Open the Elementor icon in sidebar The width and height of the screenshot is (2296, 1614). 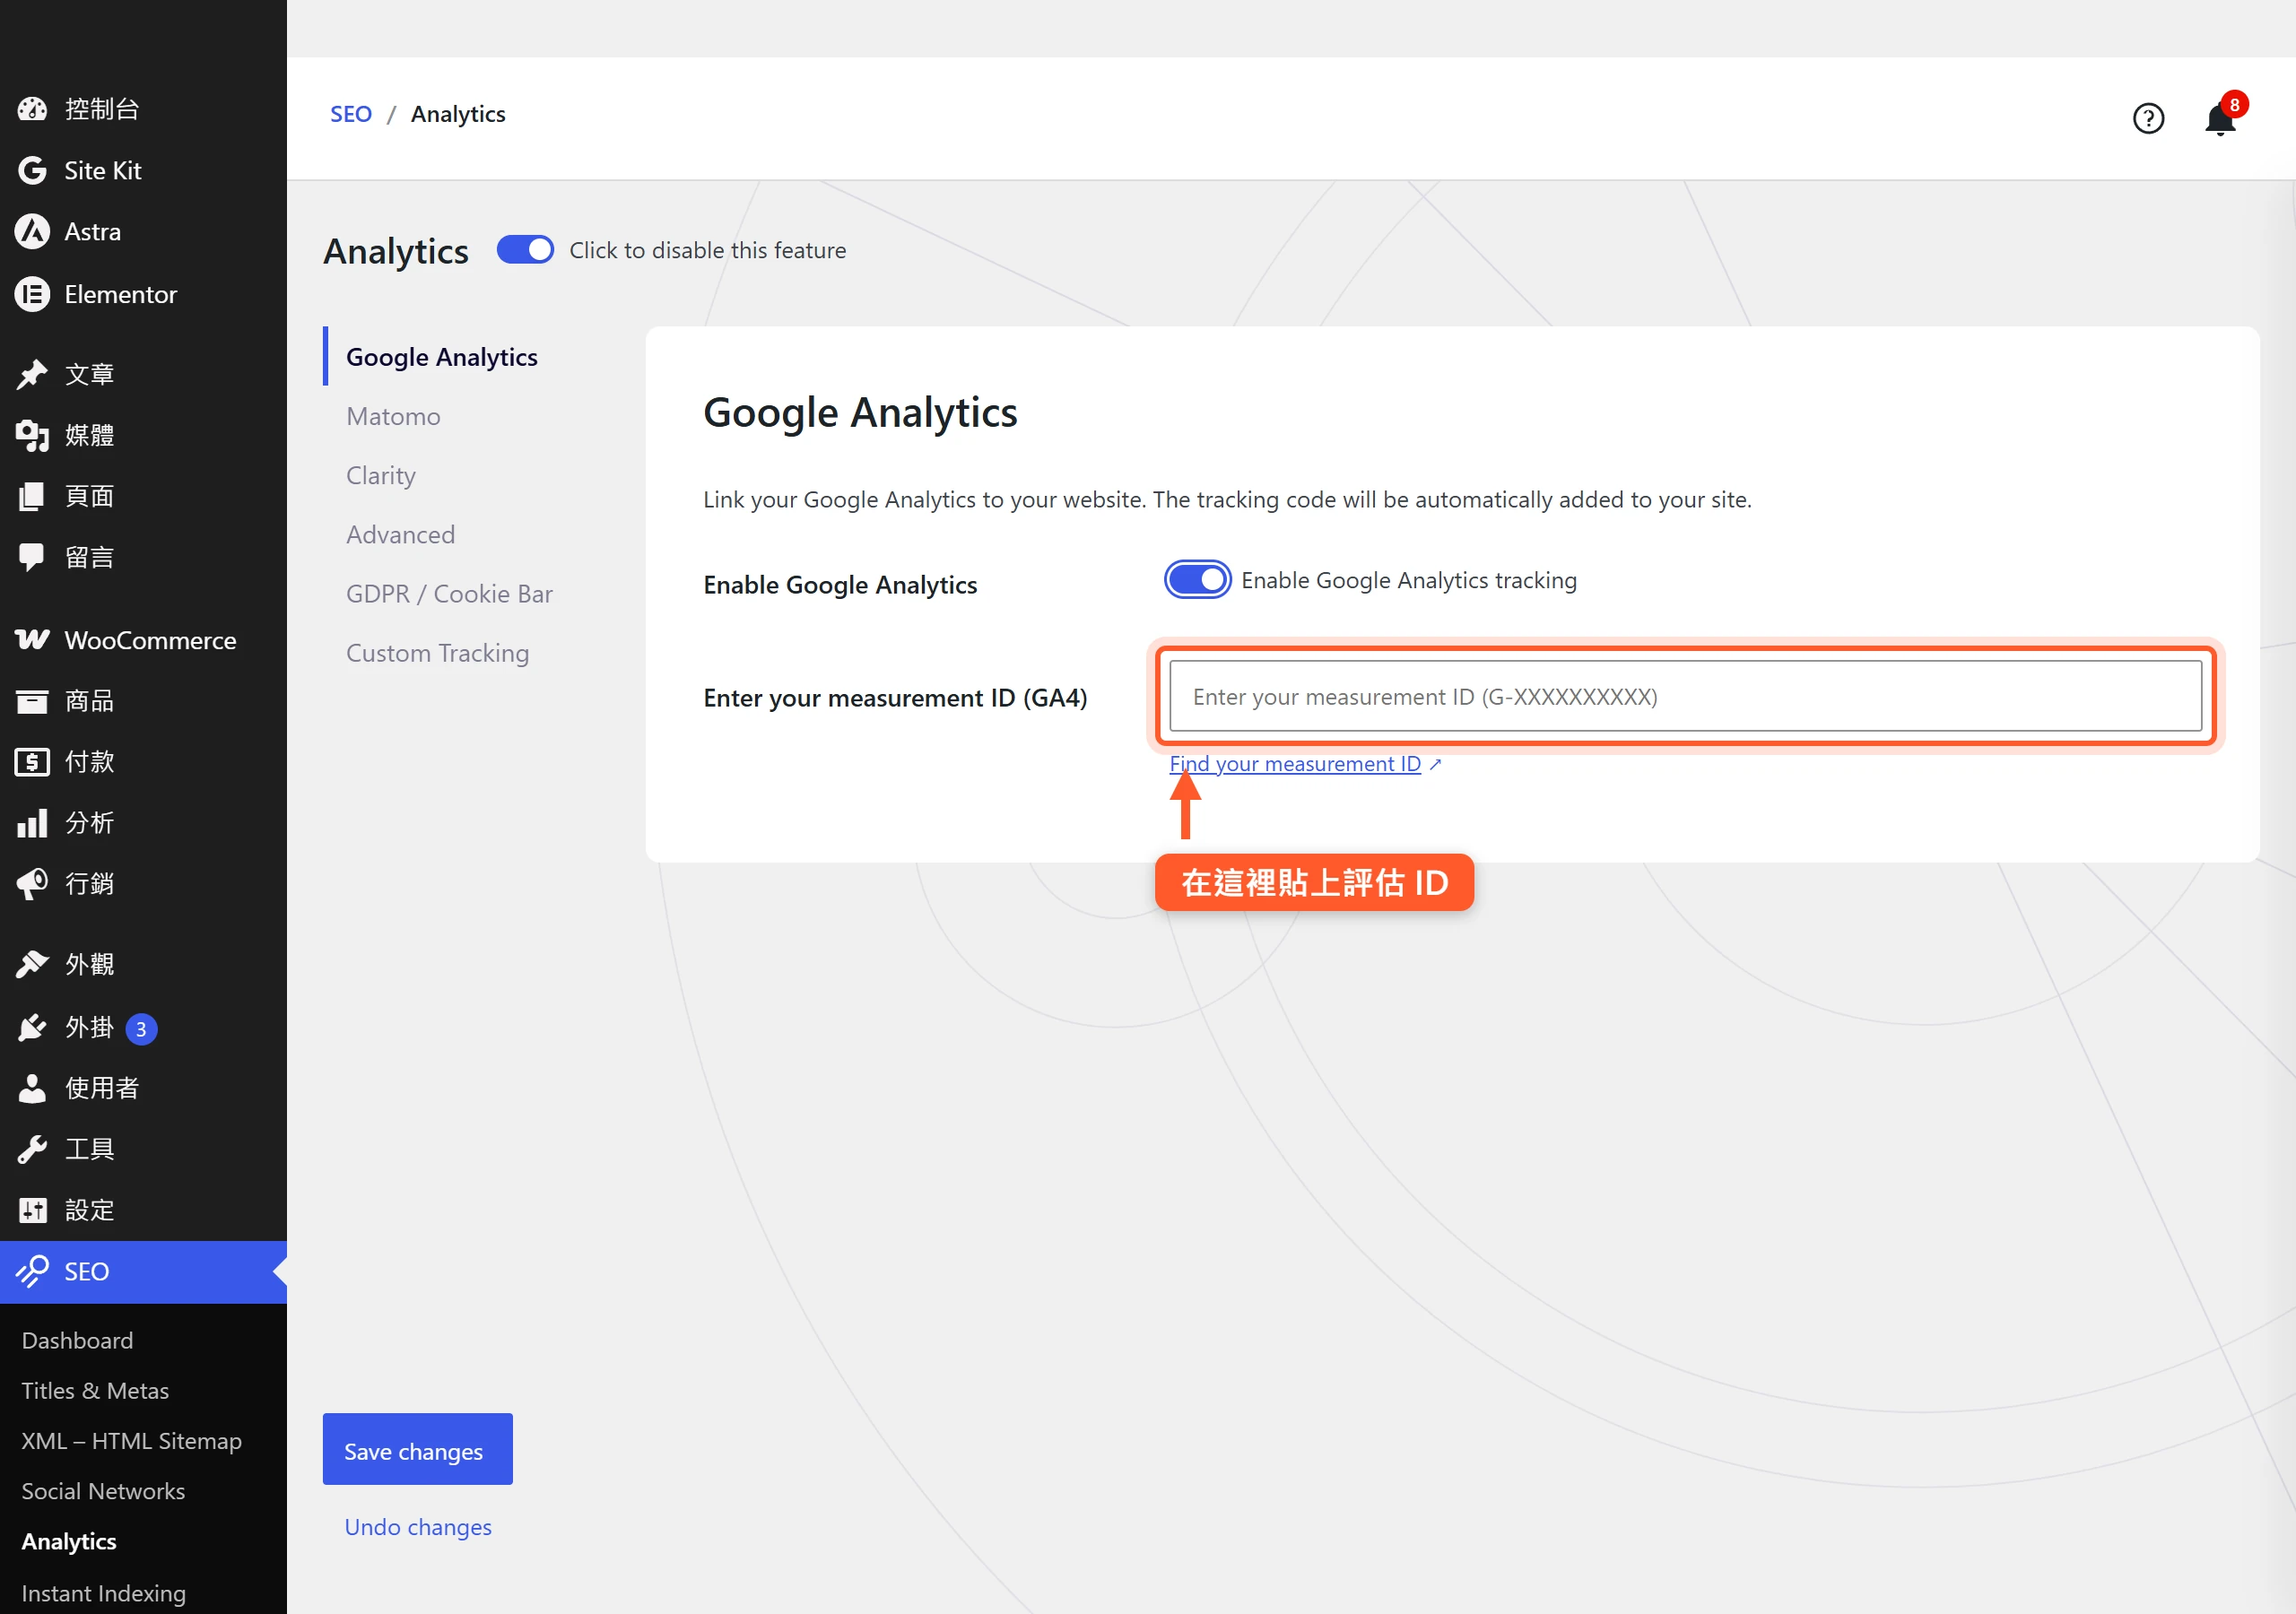32,294
